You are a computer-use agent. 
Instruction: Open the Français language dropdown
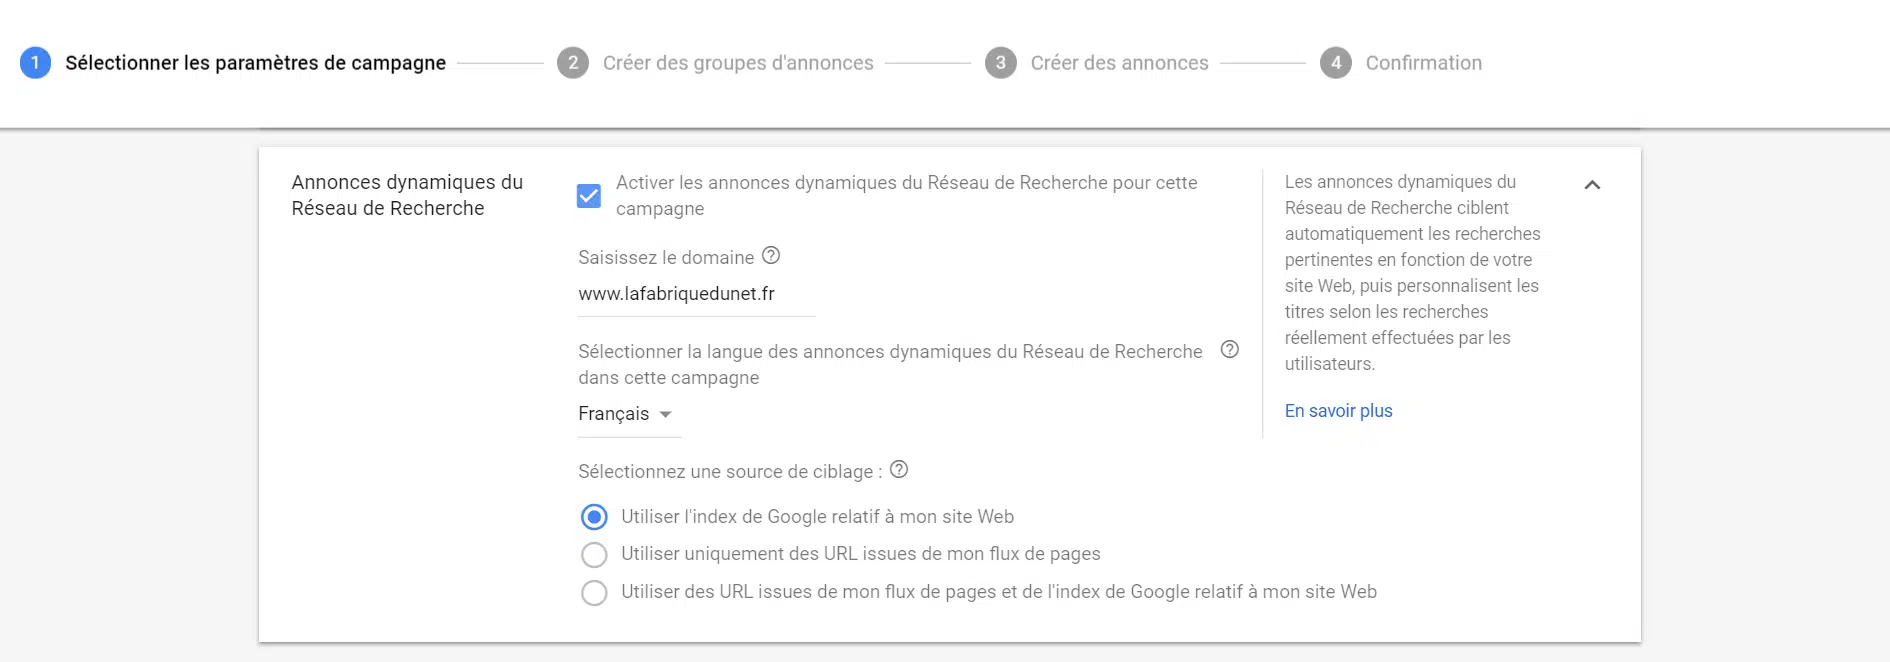[612, 413]
